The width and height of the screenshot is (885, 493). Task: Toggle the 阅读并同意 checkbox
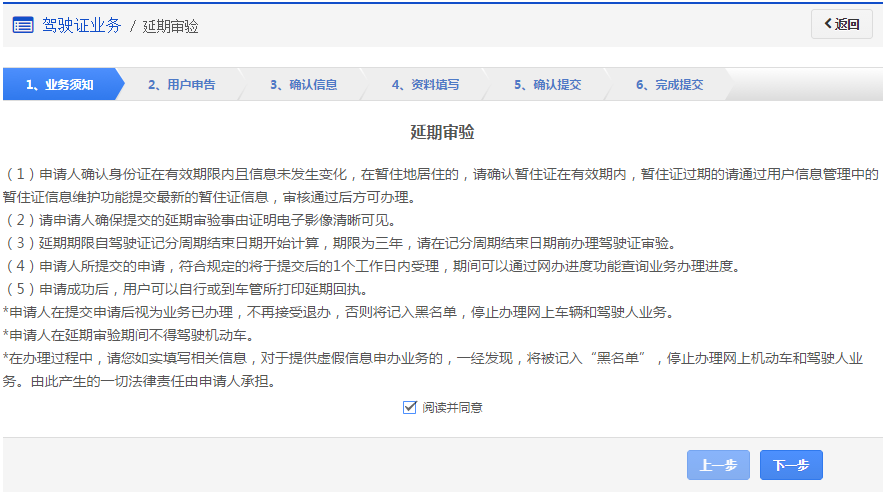[408, 407]
